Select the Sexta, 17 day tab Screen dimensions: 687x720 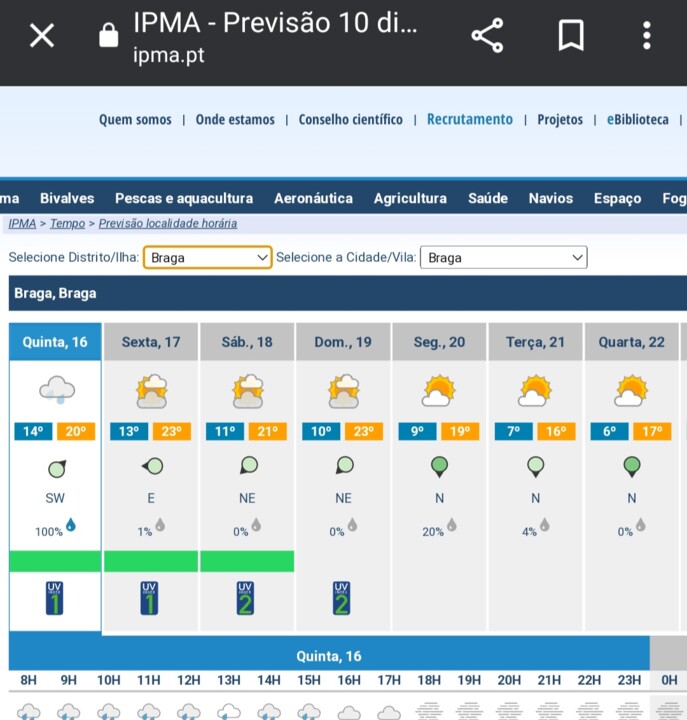[x=151, y=342]
